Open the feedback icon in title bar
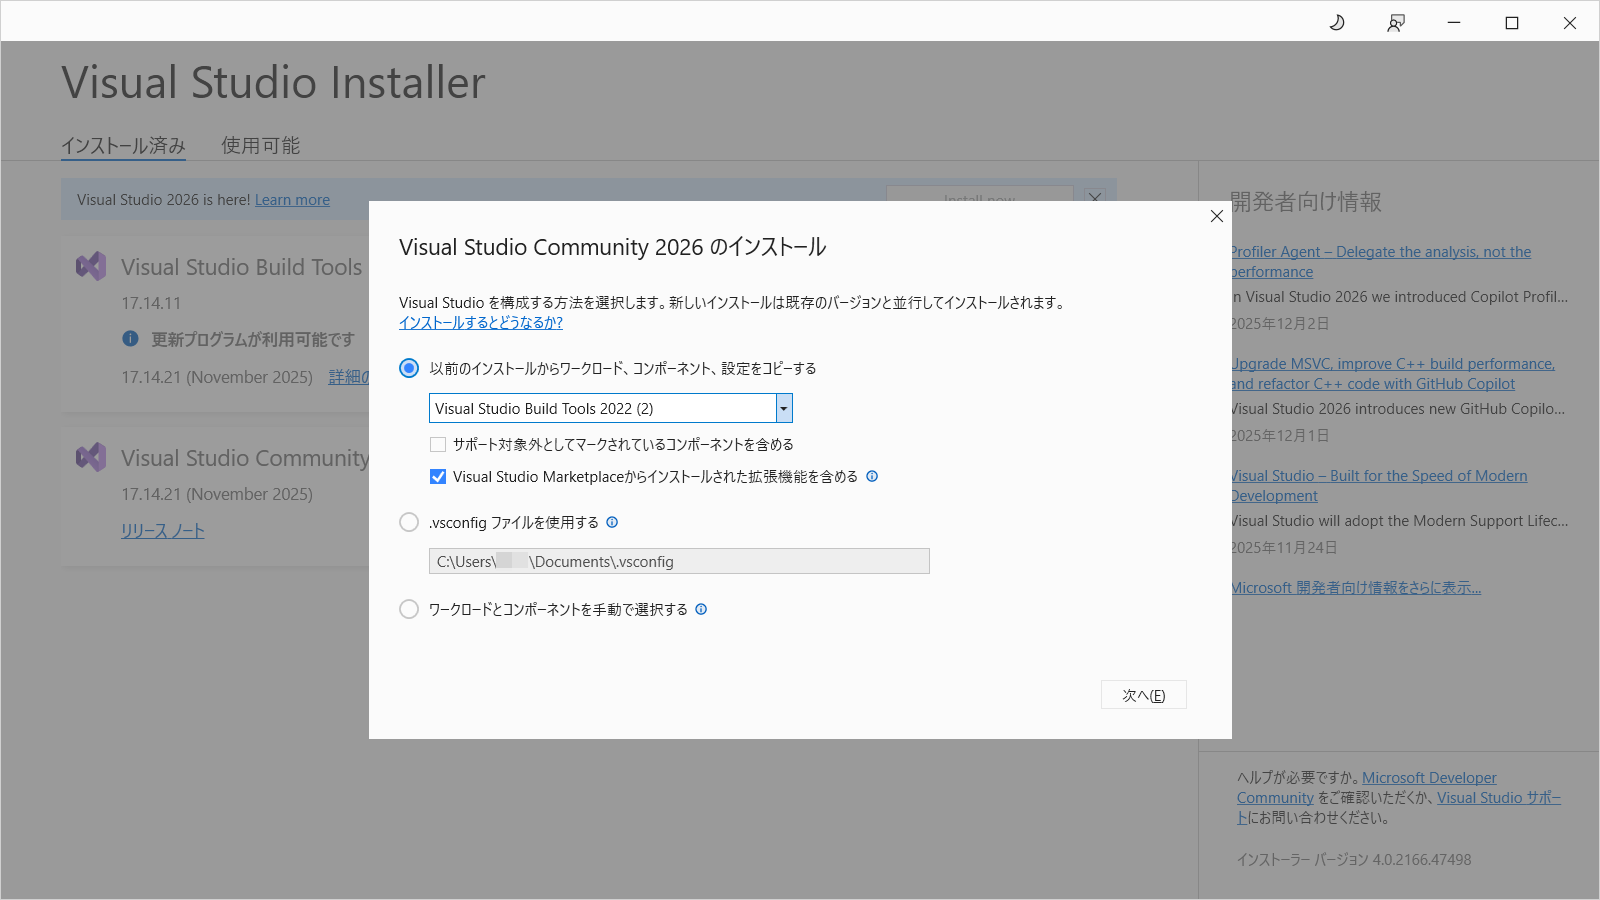This screenshot has height=900, width=1600. click(1396, 22)
